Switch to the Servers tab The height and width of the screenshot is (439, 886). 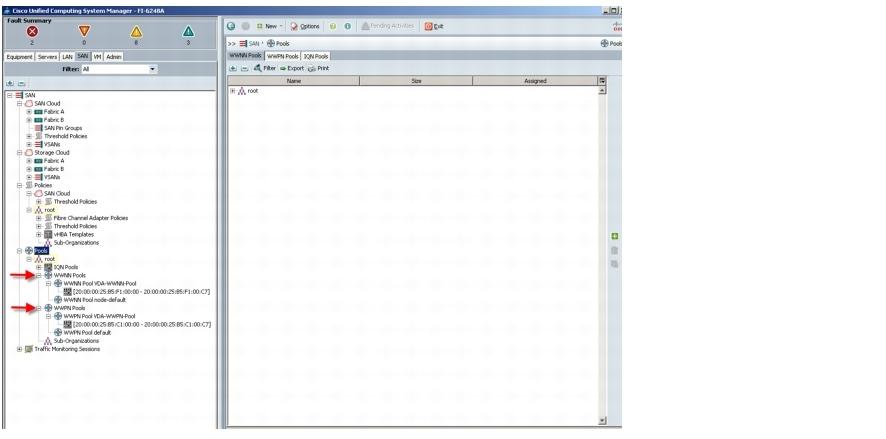[47, 57]
